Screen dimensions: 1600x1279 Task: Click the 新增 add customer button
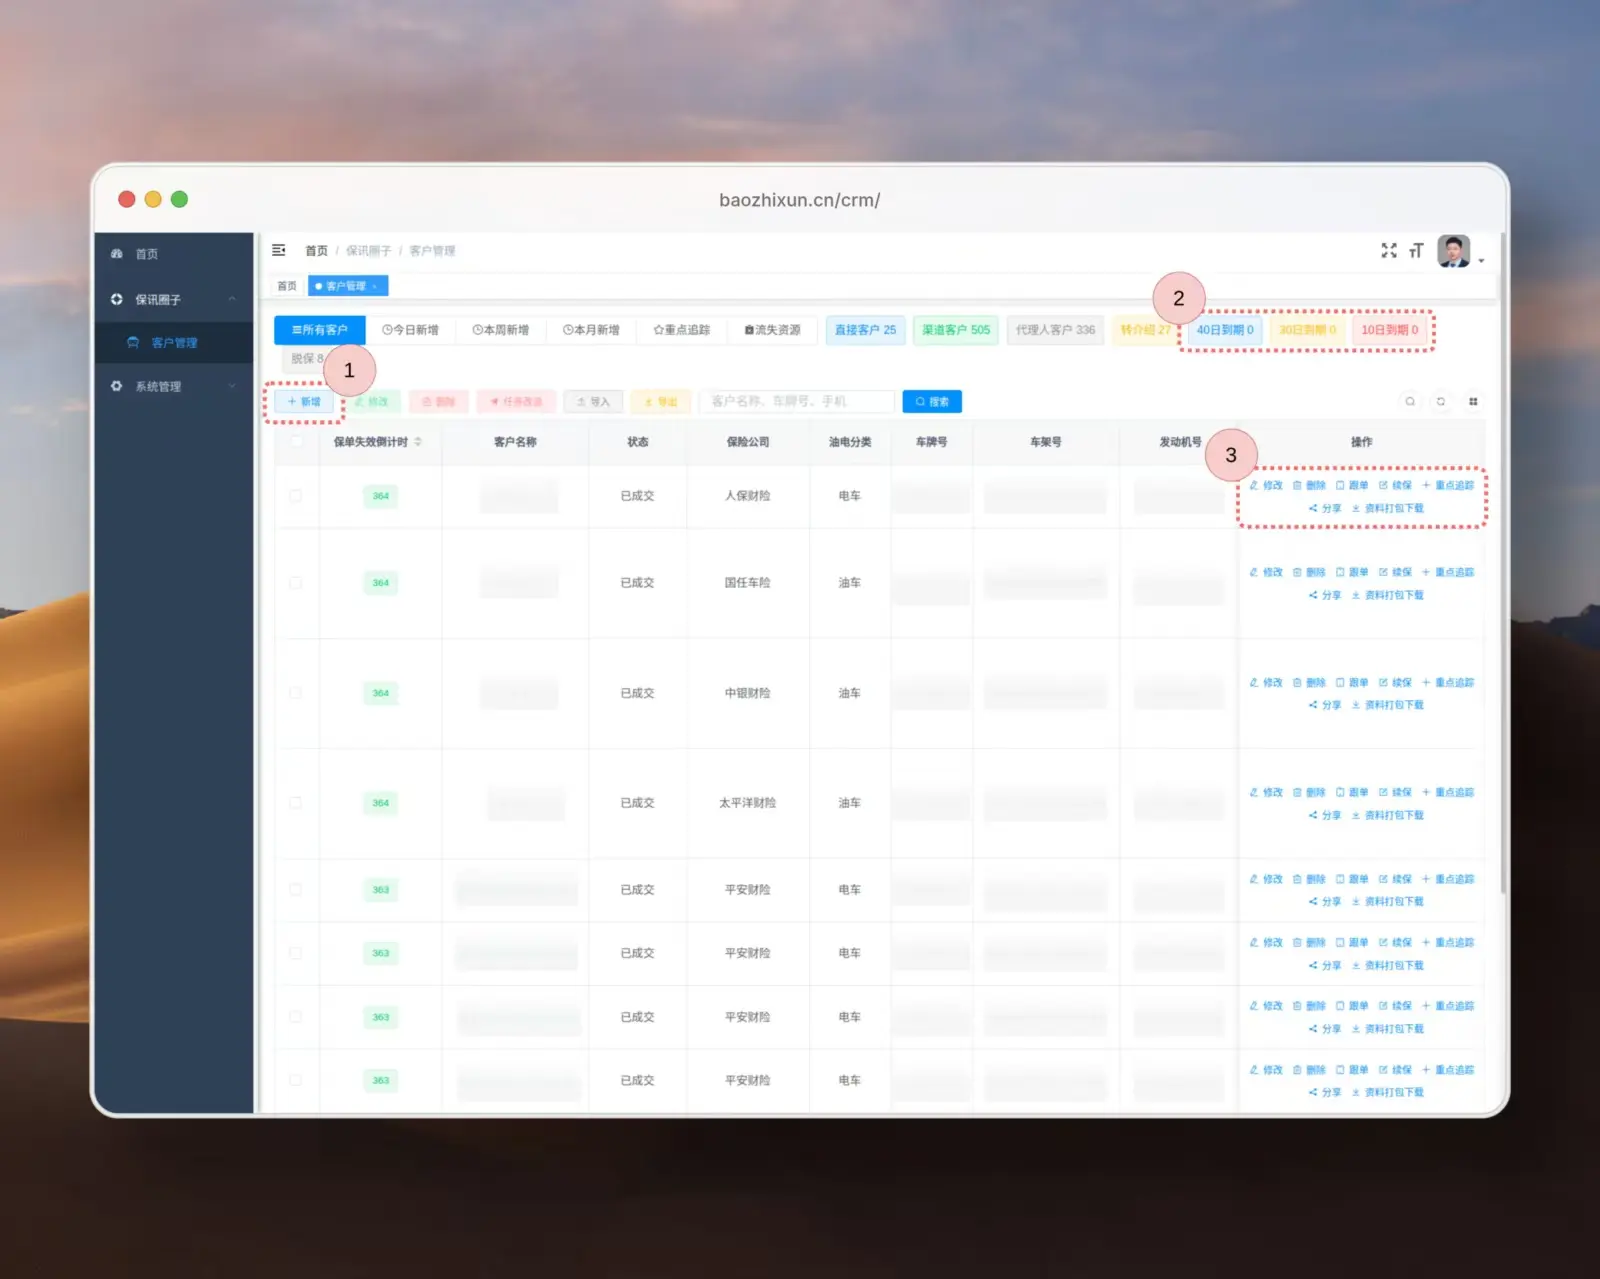coord(305,402)
